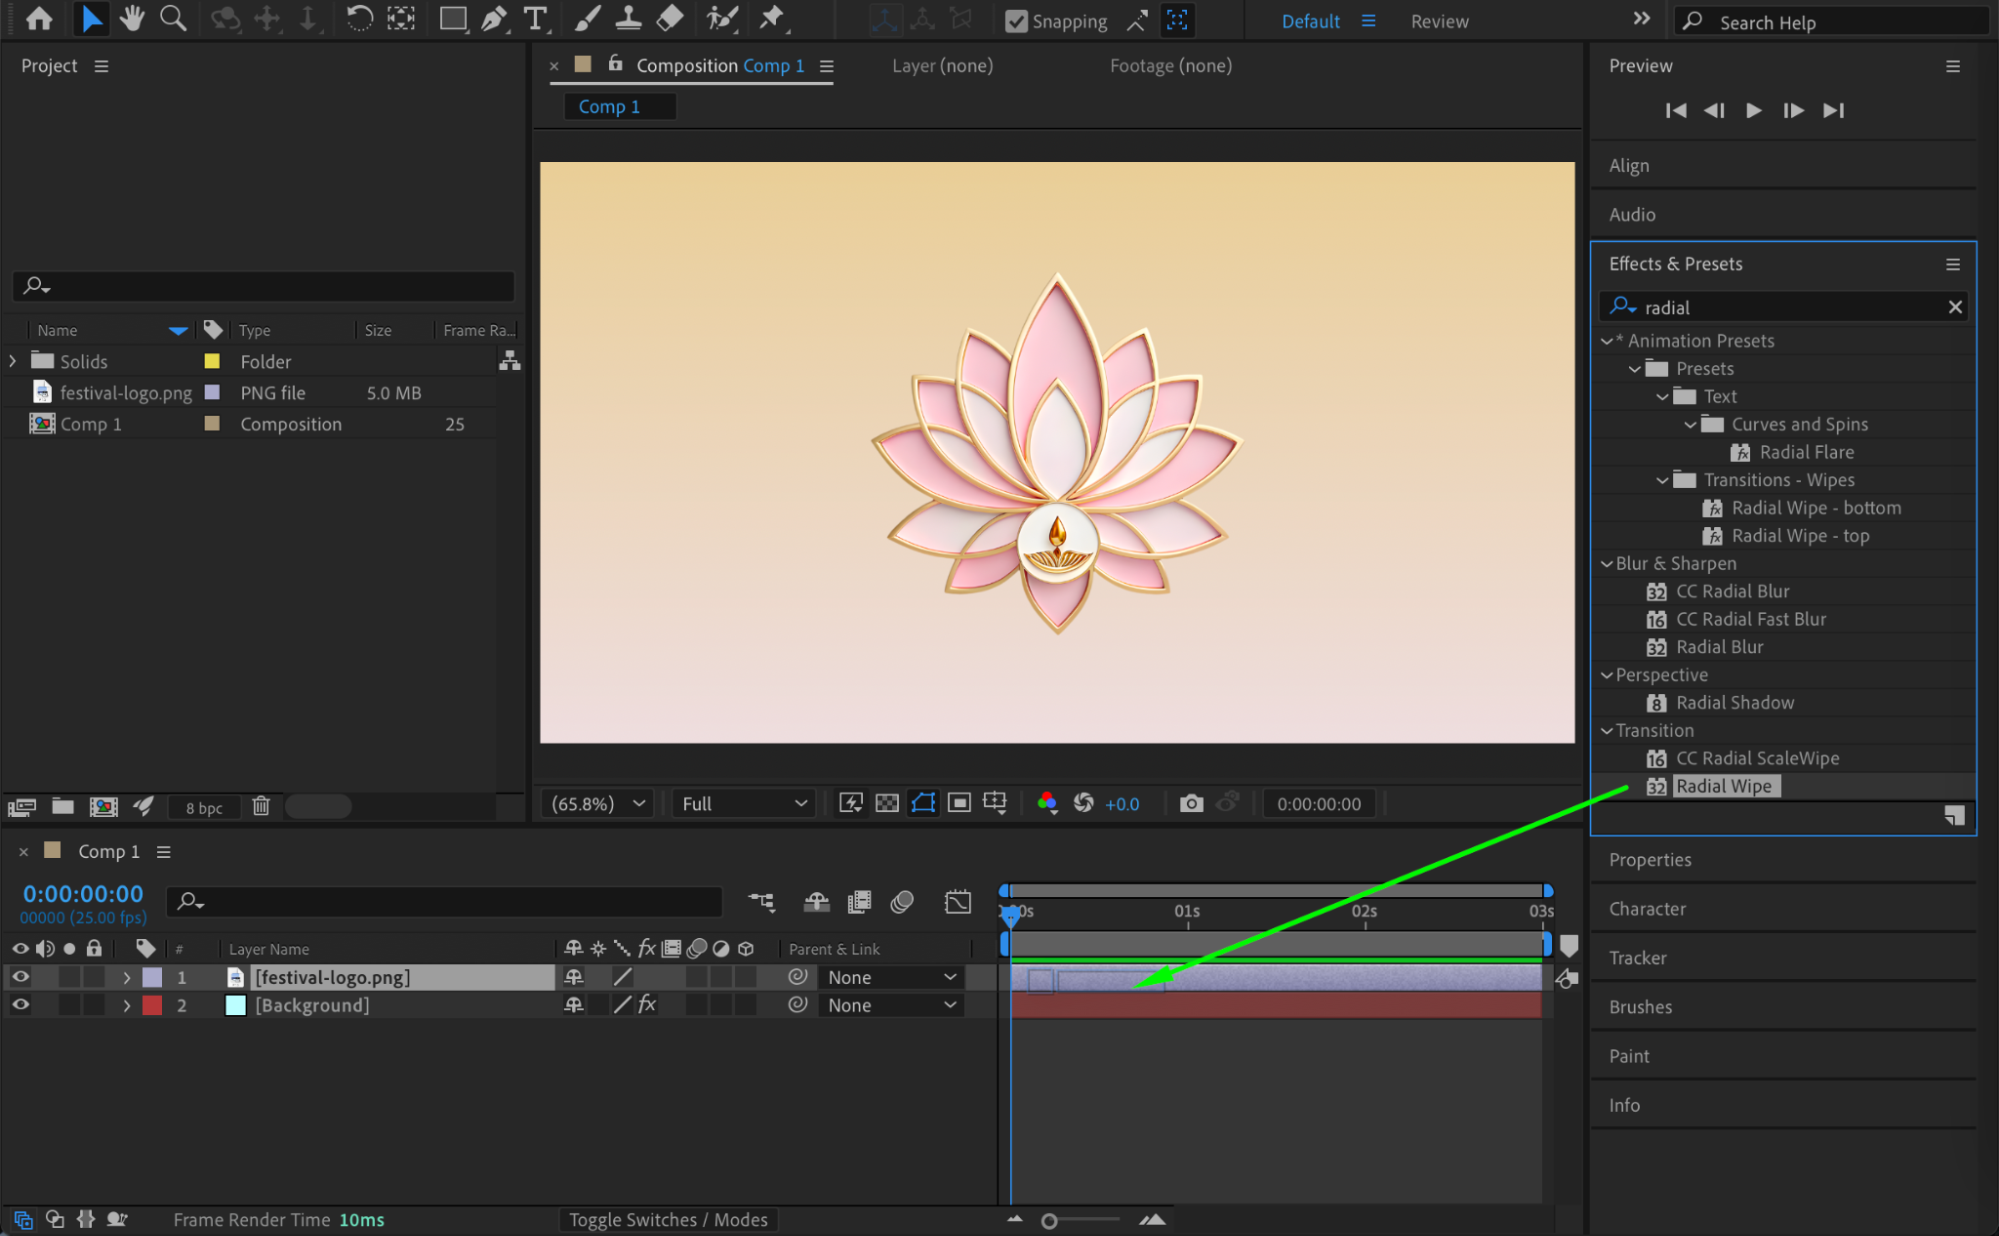Hide the festival-logo.png layer eye
Image resolution: width=1999 pixels, height=1236 pixels.
[x=20, y=977]
